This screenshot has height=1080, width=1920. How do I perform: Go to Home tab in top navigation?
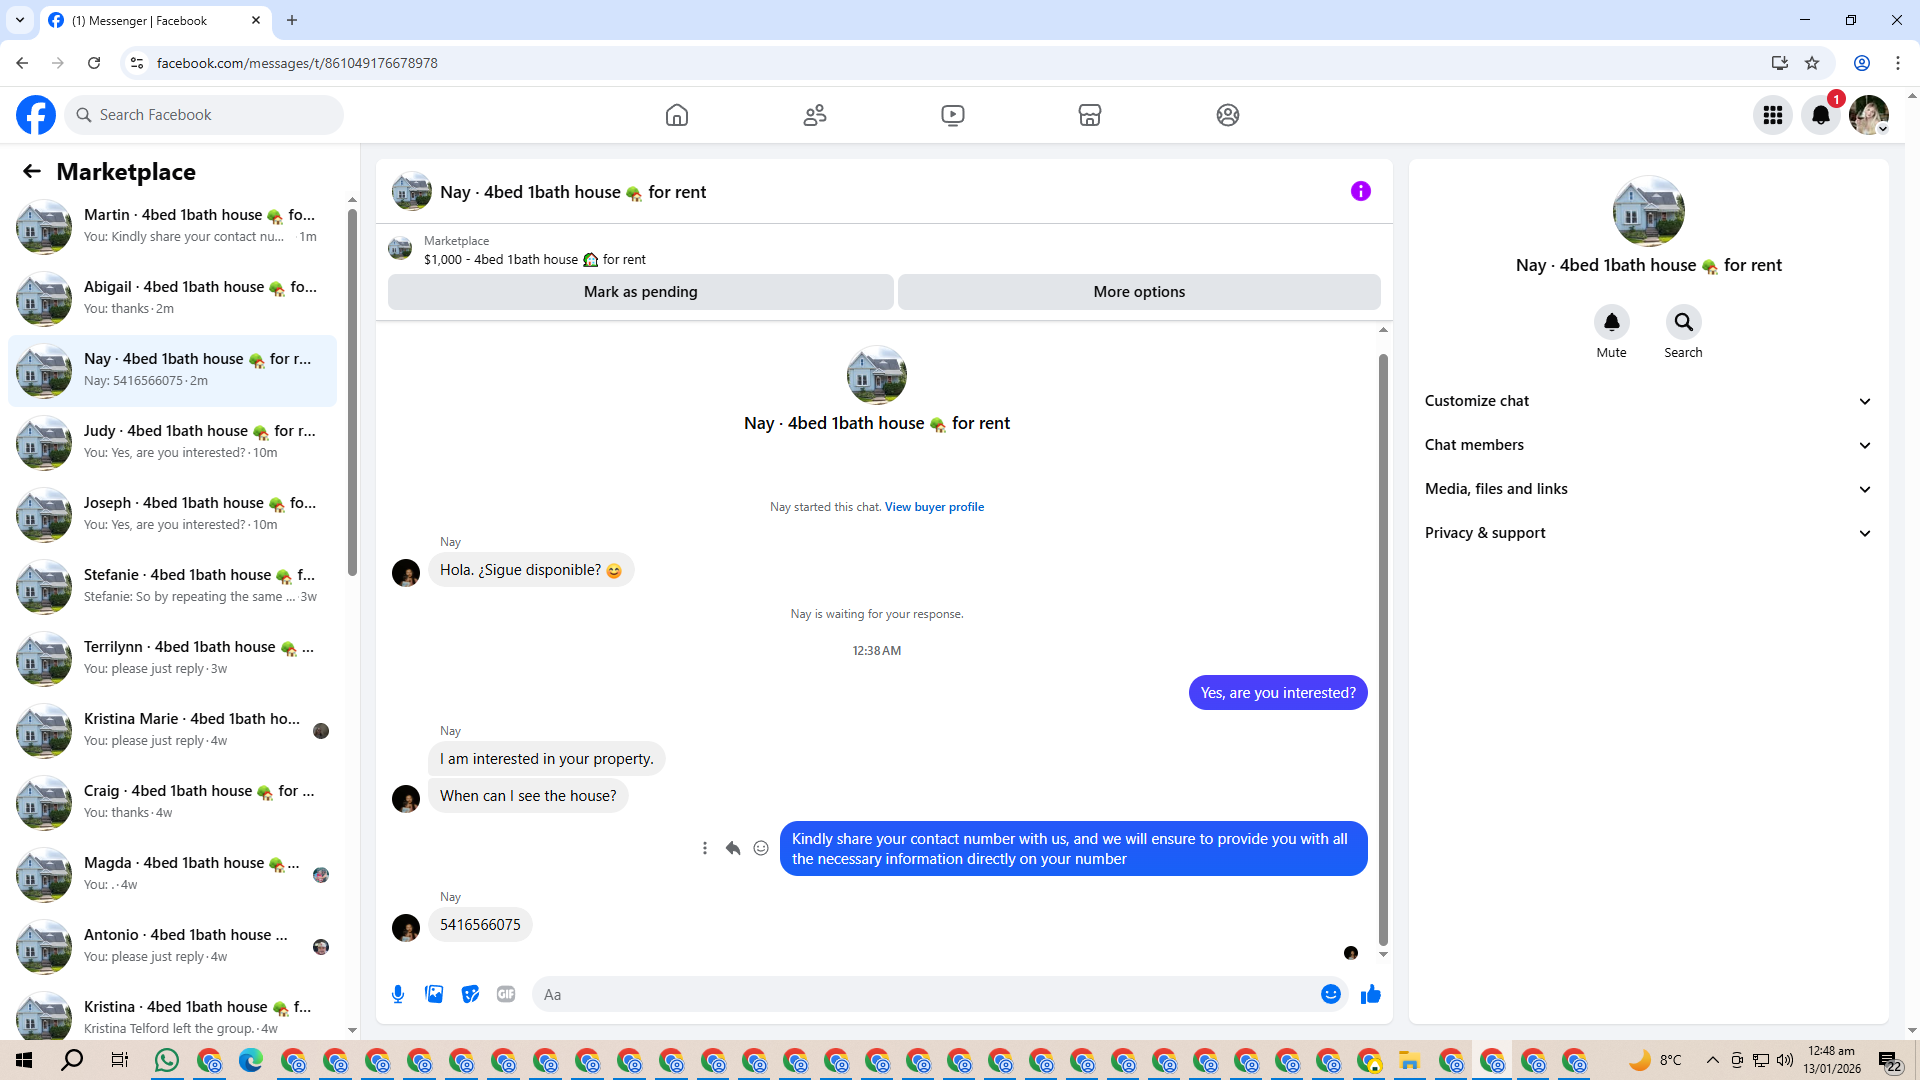[x=677, y=115]
